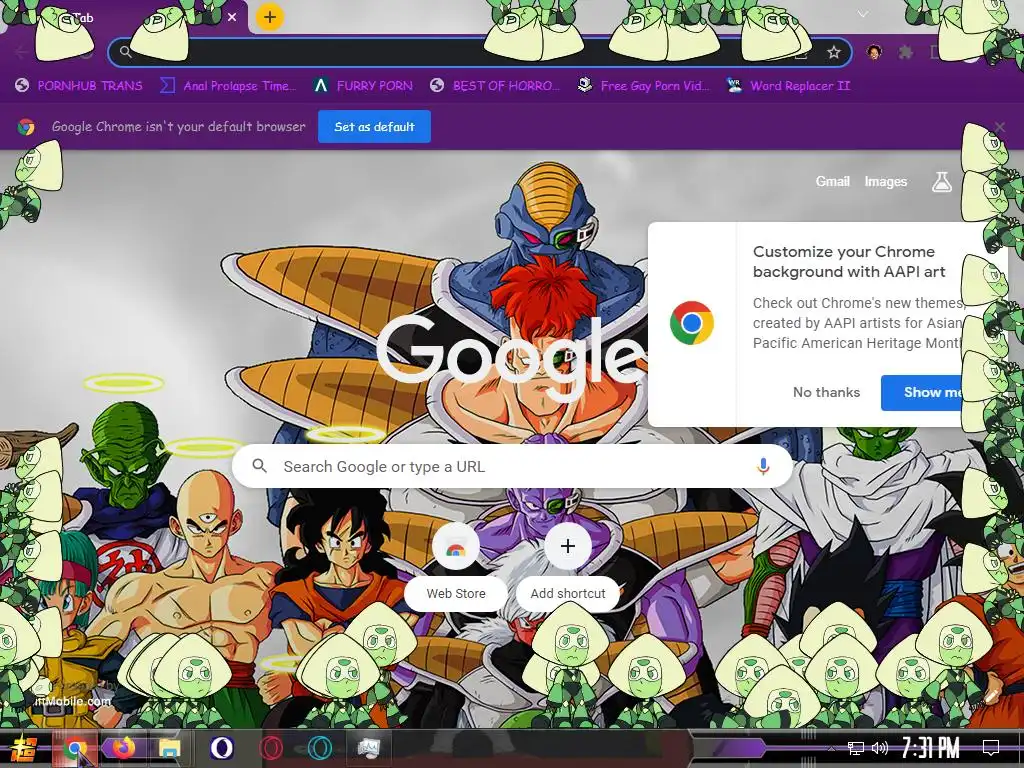Dismiss the default browser infobar
The width and height of the screenshot is (1024, 768).
tap(1000, 127)
